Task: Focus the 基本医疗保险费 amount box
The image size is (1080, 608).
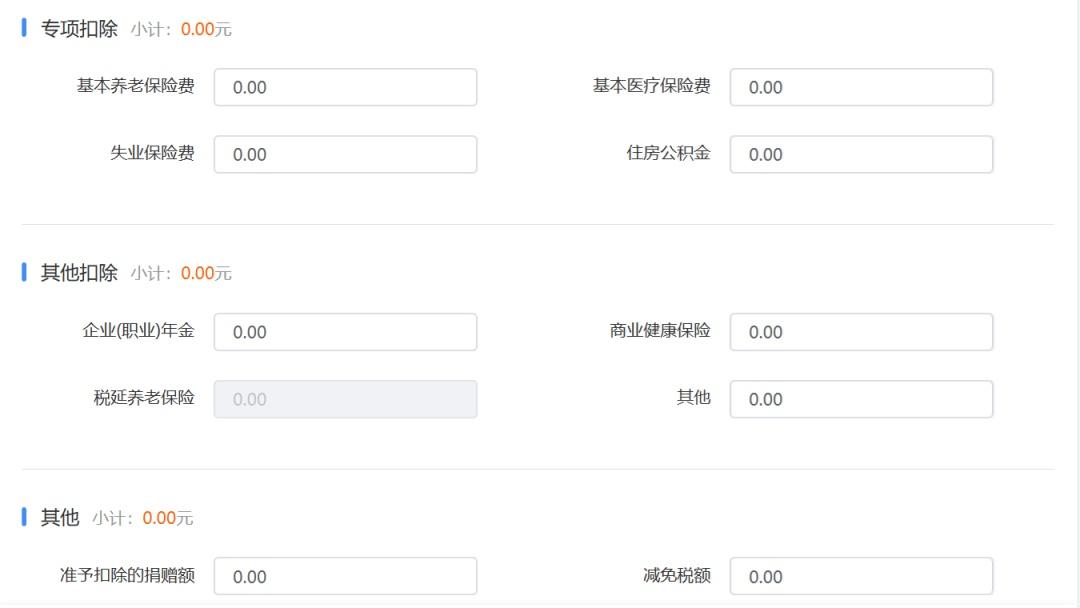Action: pyautogui.click(x=861, y=87)
